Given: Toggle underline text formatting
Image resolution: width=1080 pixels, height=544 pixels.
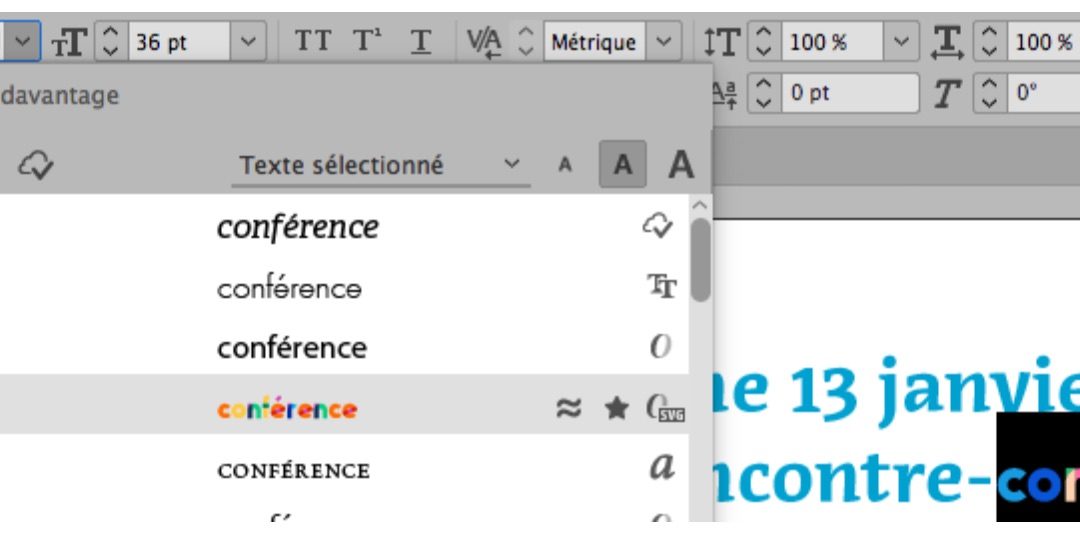Looking at the screenshot, I should point(421,42).
